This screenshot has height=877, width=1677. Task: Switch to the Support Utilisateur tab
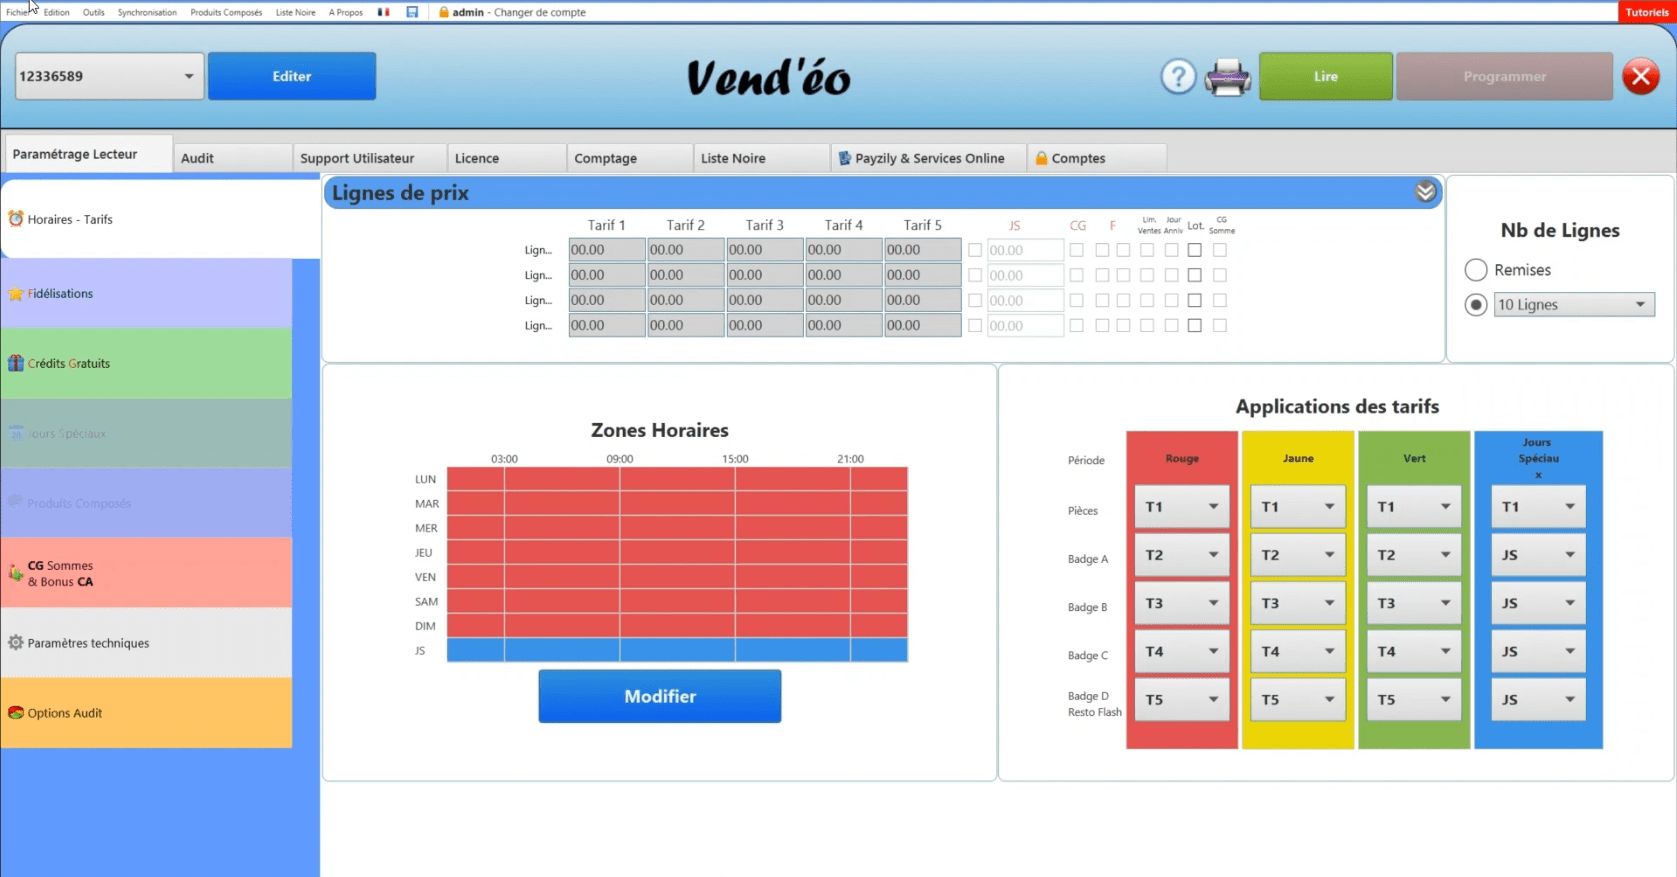click(370, 158)
